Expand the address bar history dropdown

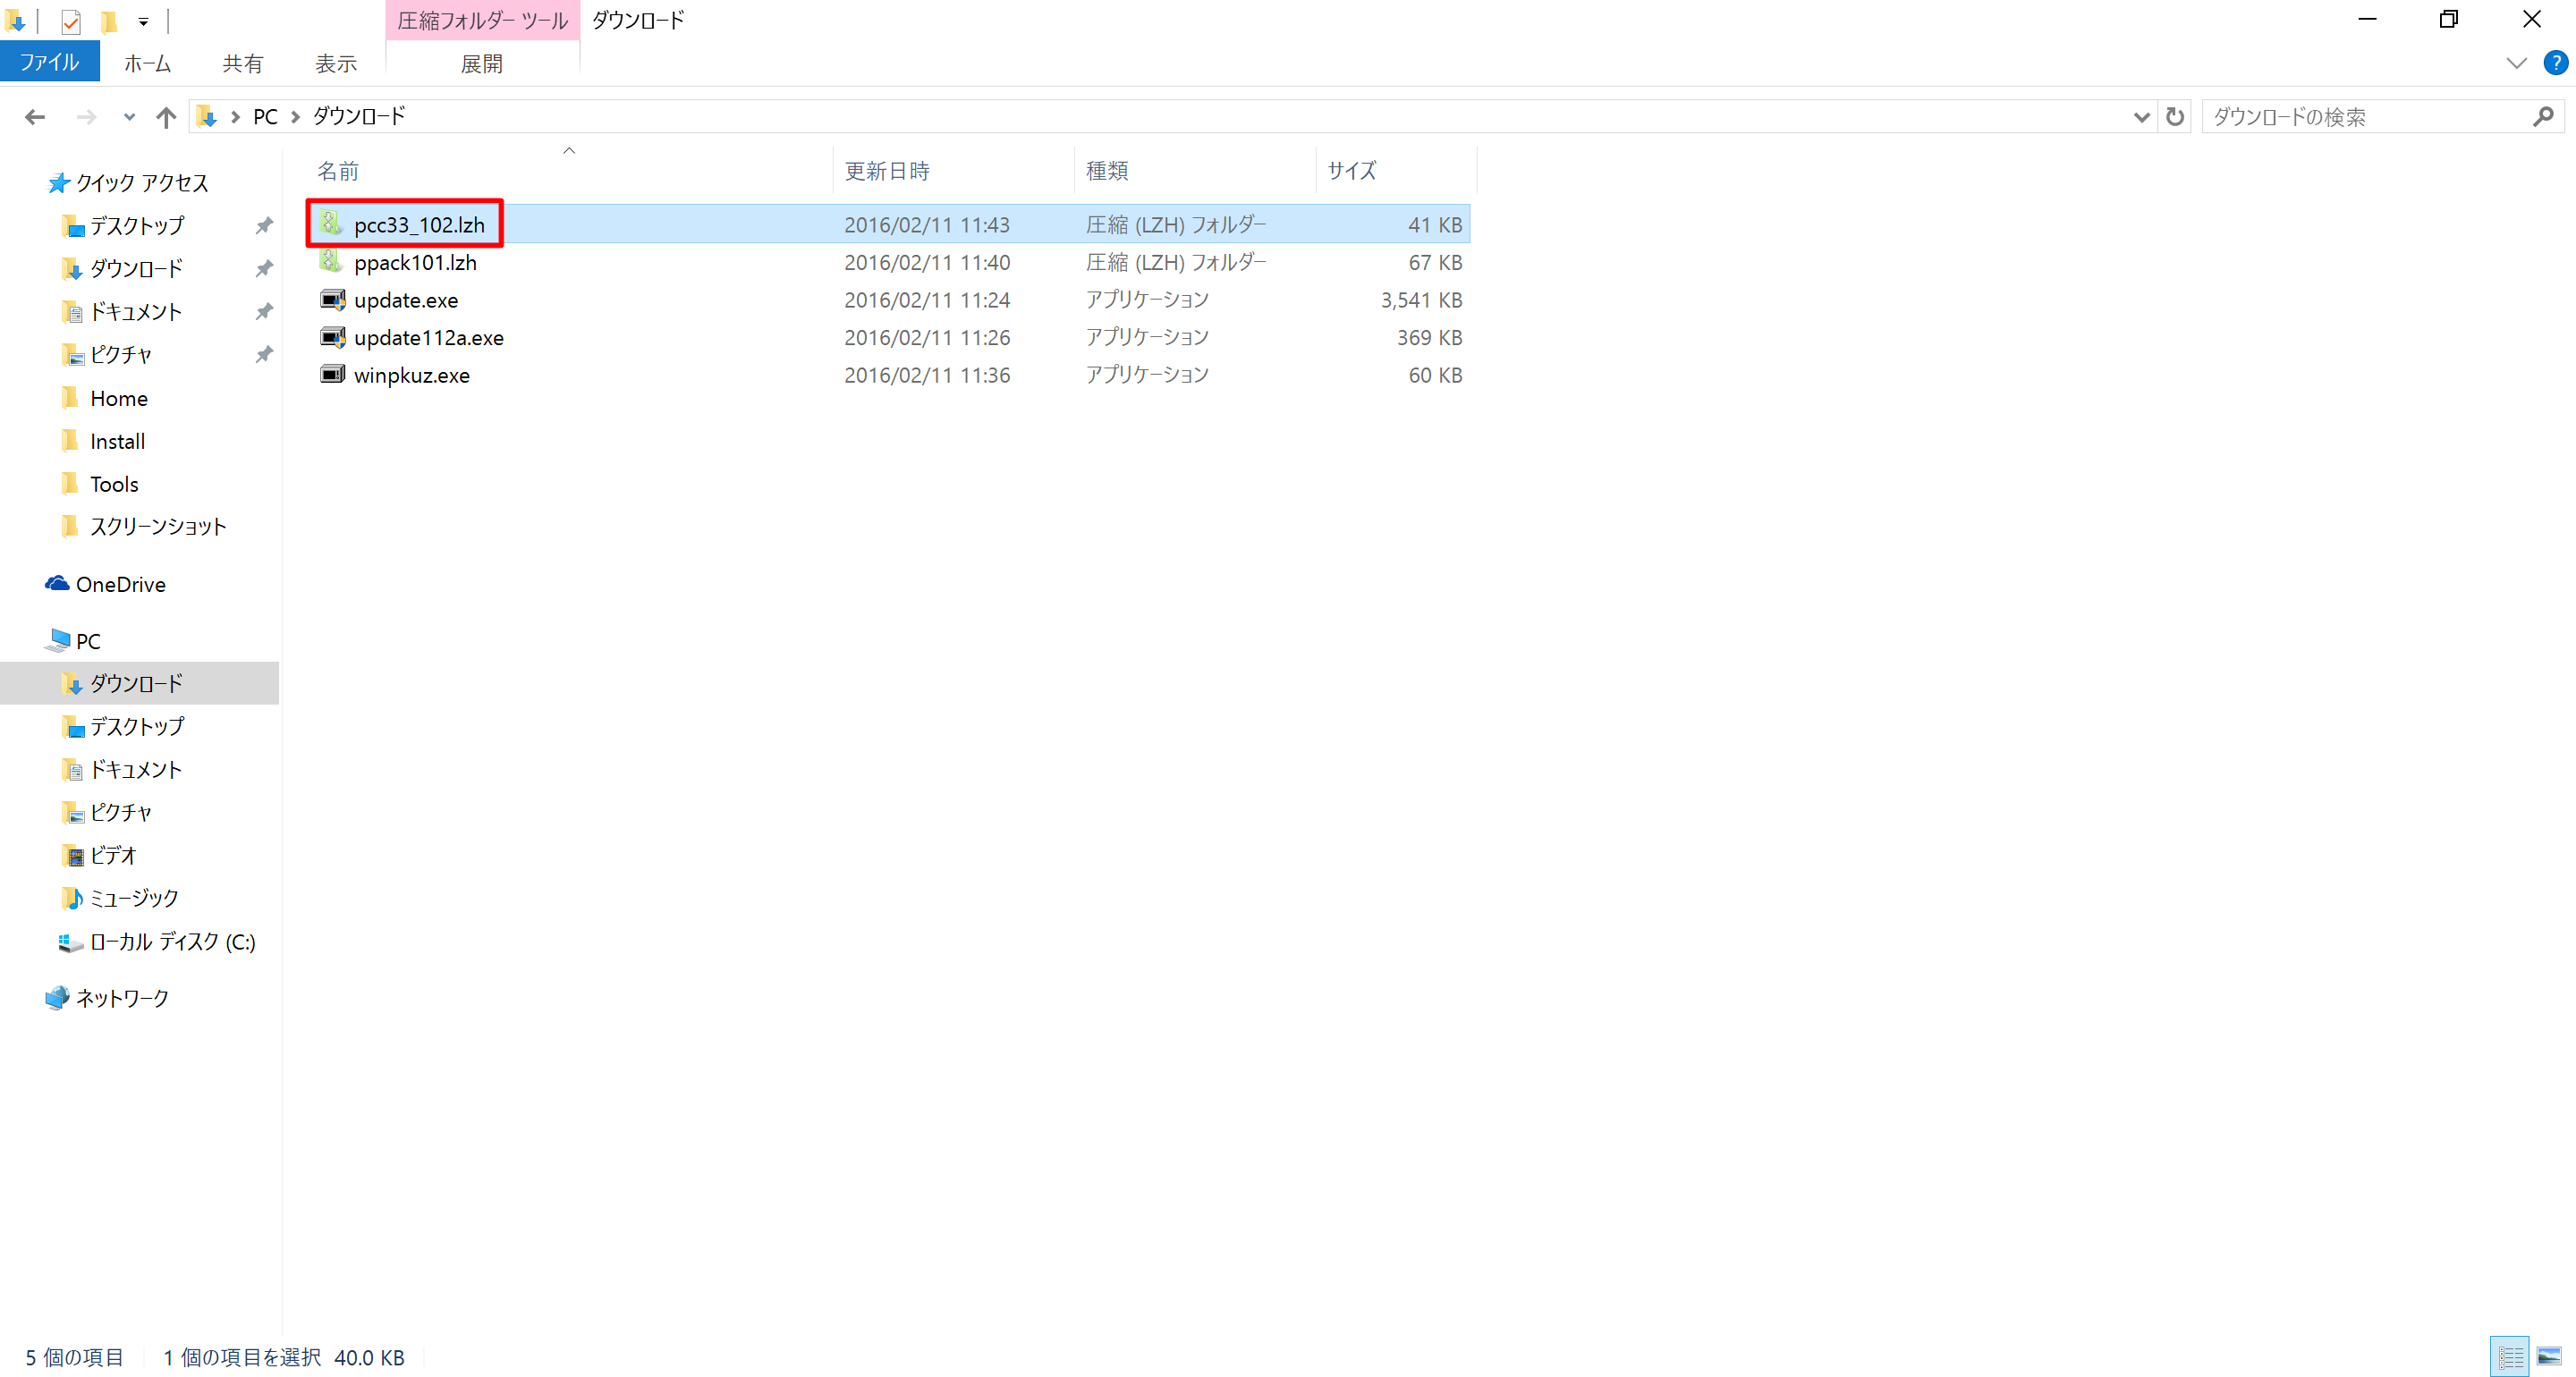tap(2140, 117)
